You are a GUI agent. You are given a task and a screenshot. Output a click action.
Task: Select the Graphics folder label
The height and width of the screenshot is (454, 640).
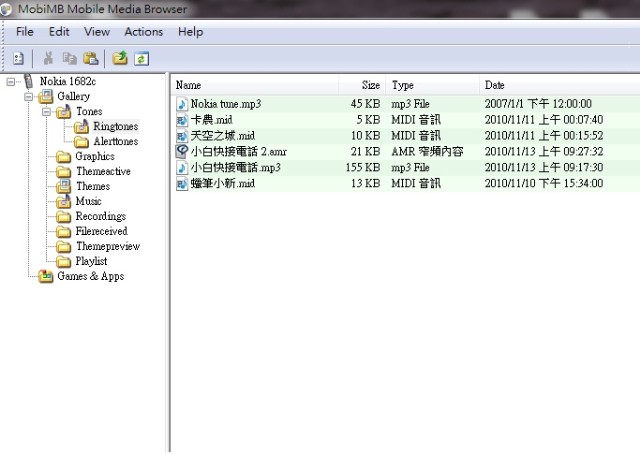tap(95, 156)
